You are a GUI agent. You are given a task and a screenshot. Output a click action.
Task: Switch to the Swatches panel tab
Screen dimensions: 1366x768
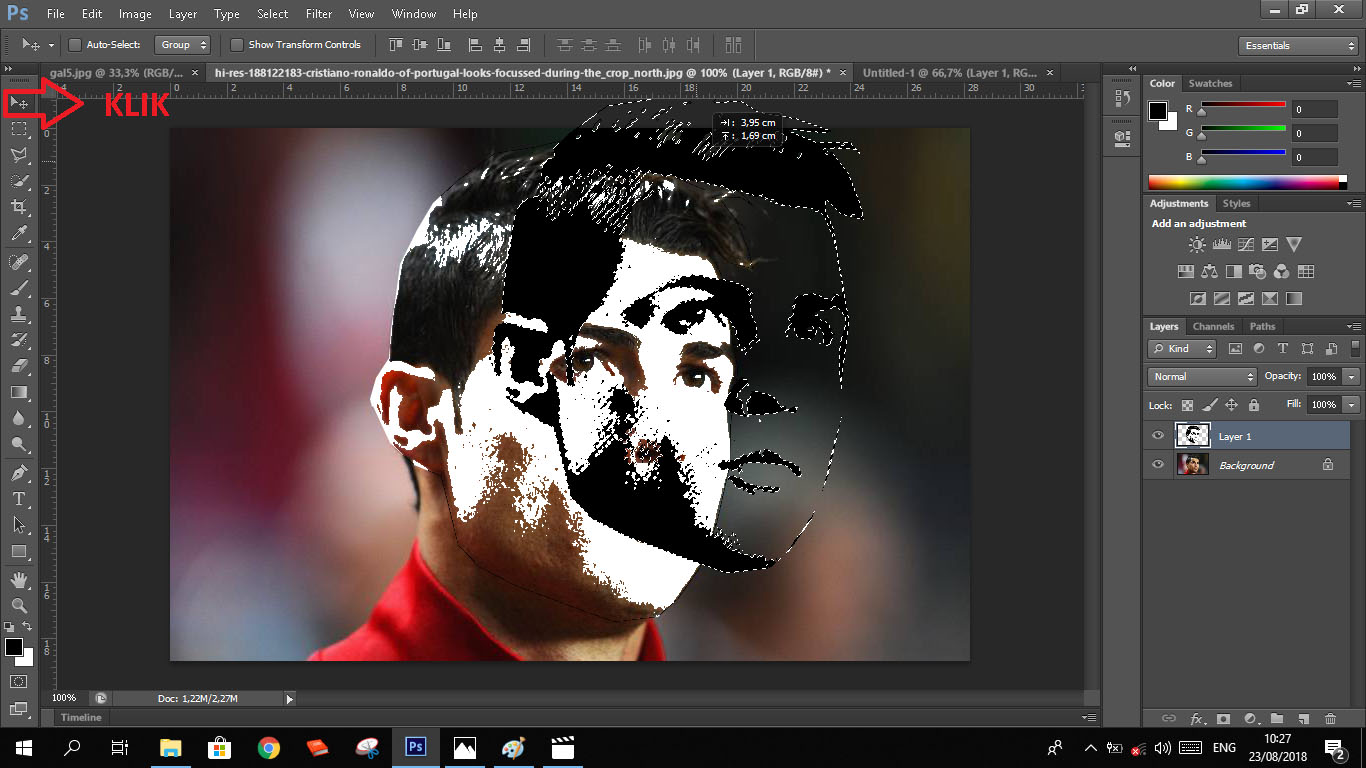pos(1210,84)
